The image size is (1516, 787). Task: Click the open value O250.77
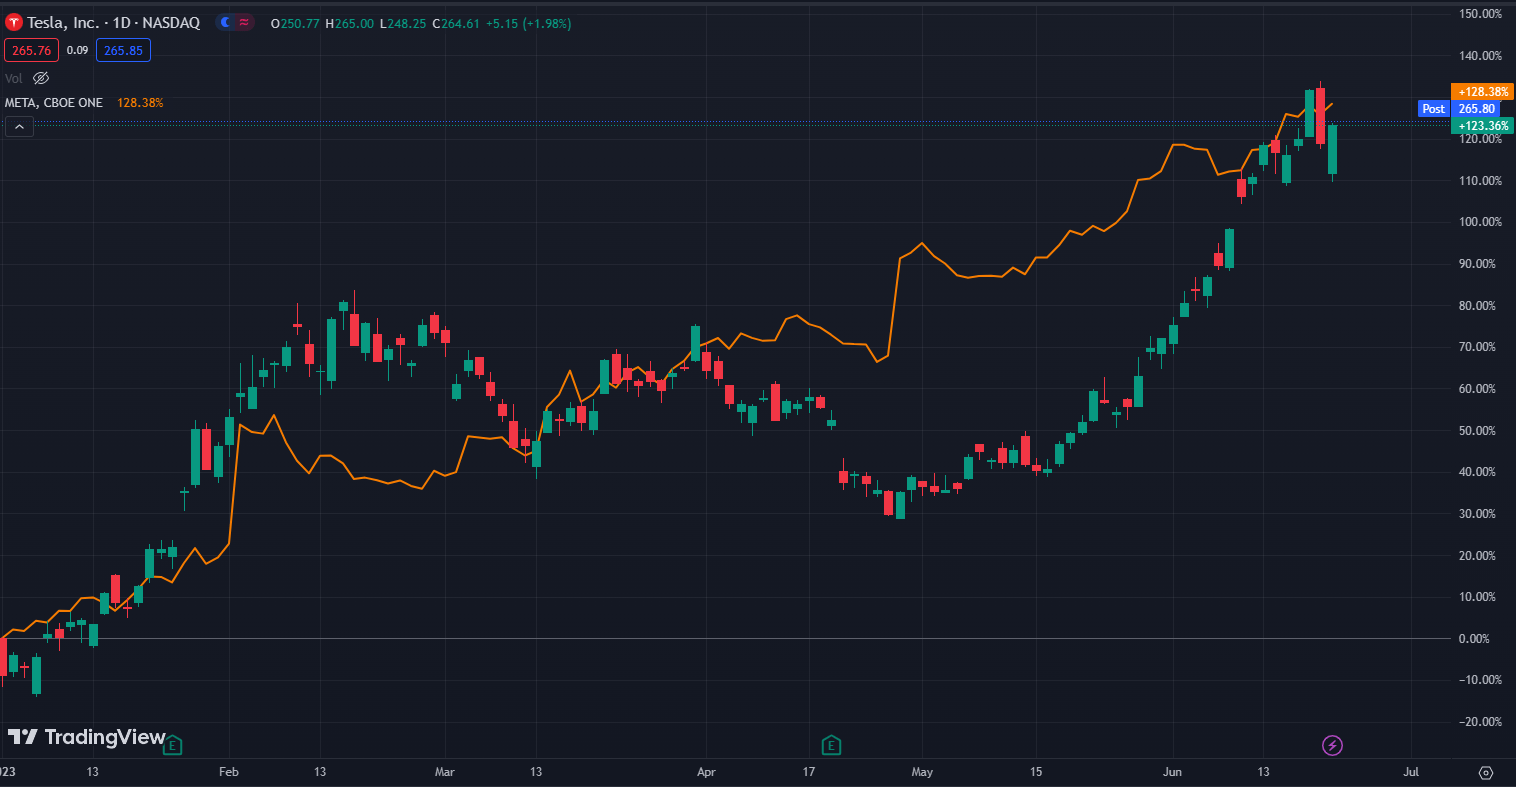(296, 23)
